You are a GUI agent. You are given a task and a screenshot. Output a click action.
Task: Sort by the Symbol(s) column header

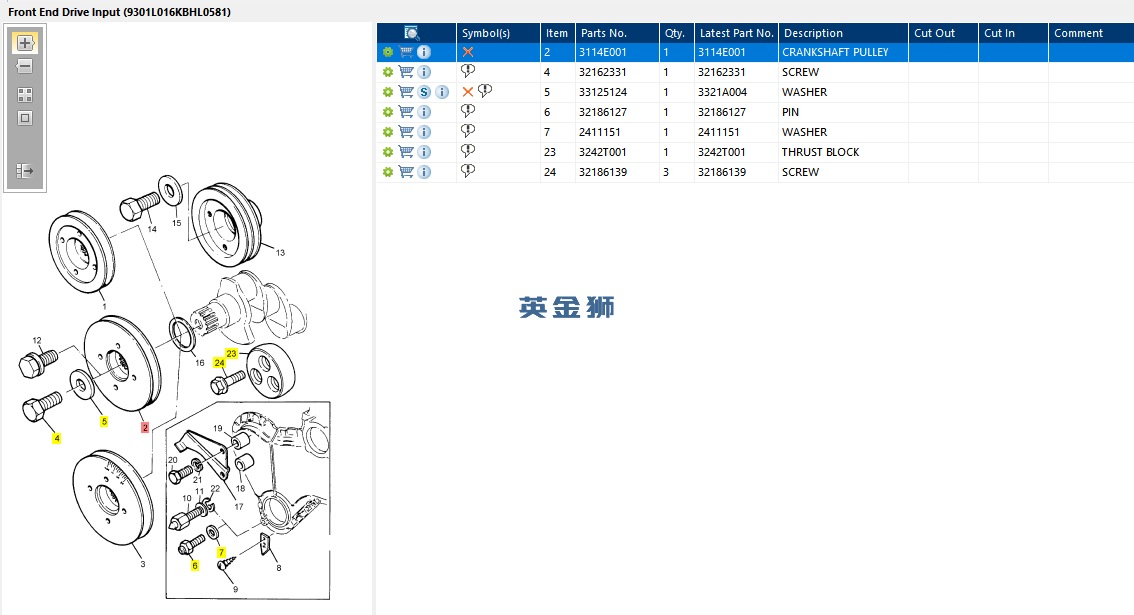pyautogui.click(x=498, y=33)
